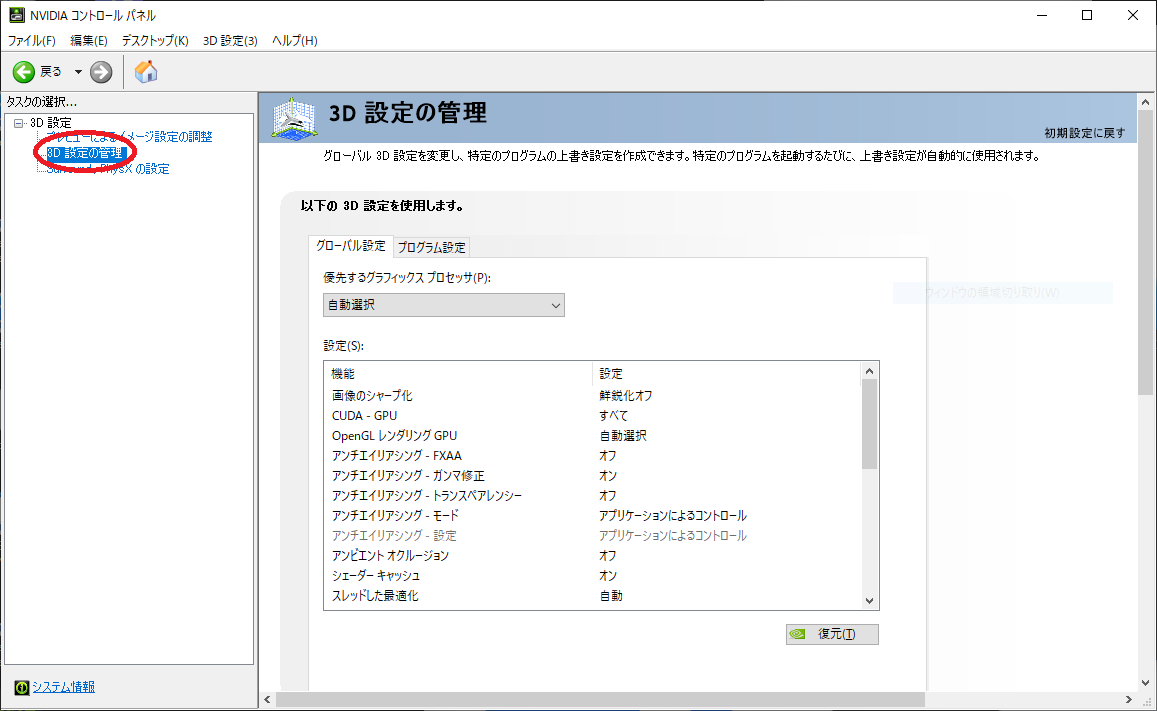Select 画像のシャープ化 setting row

coord(594,396)
